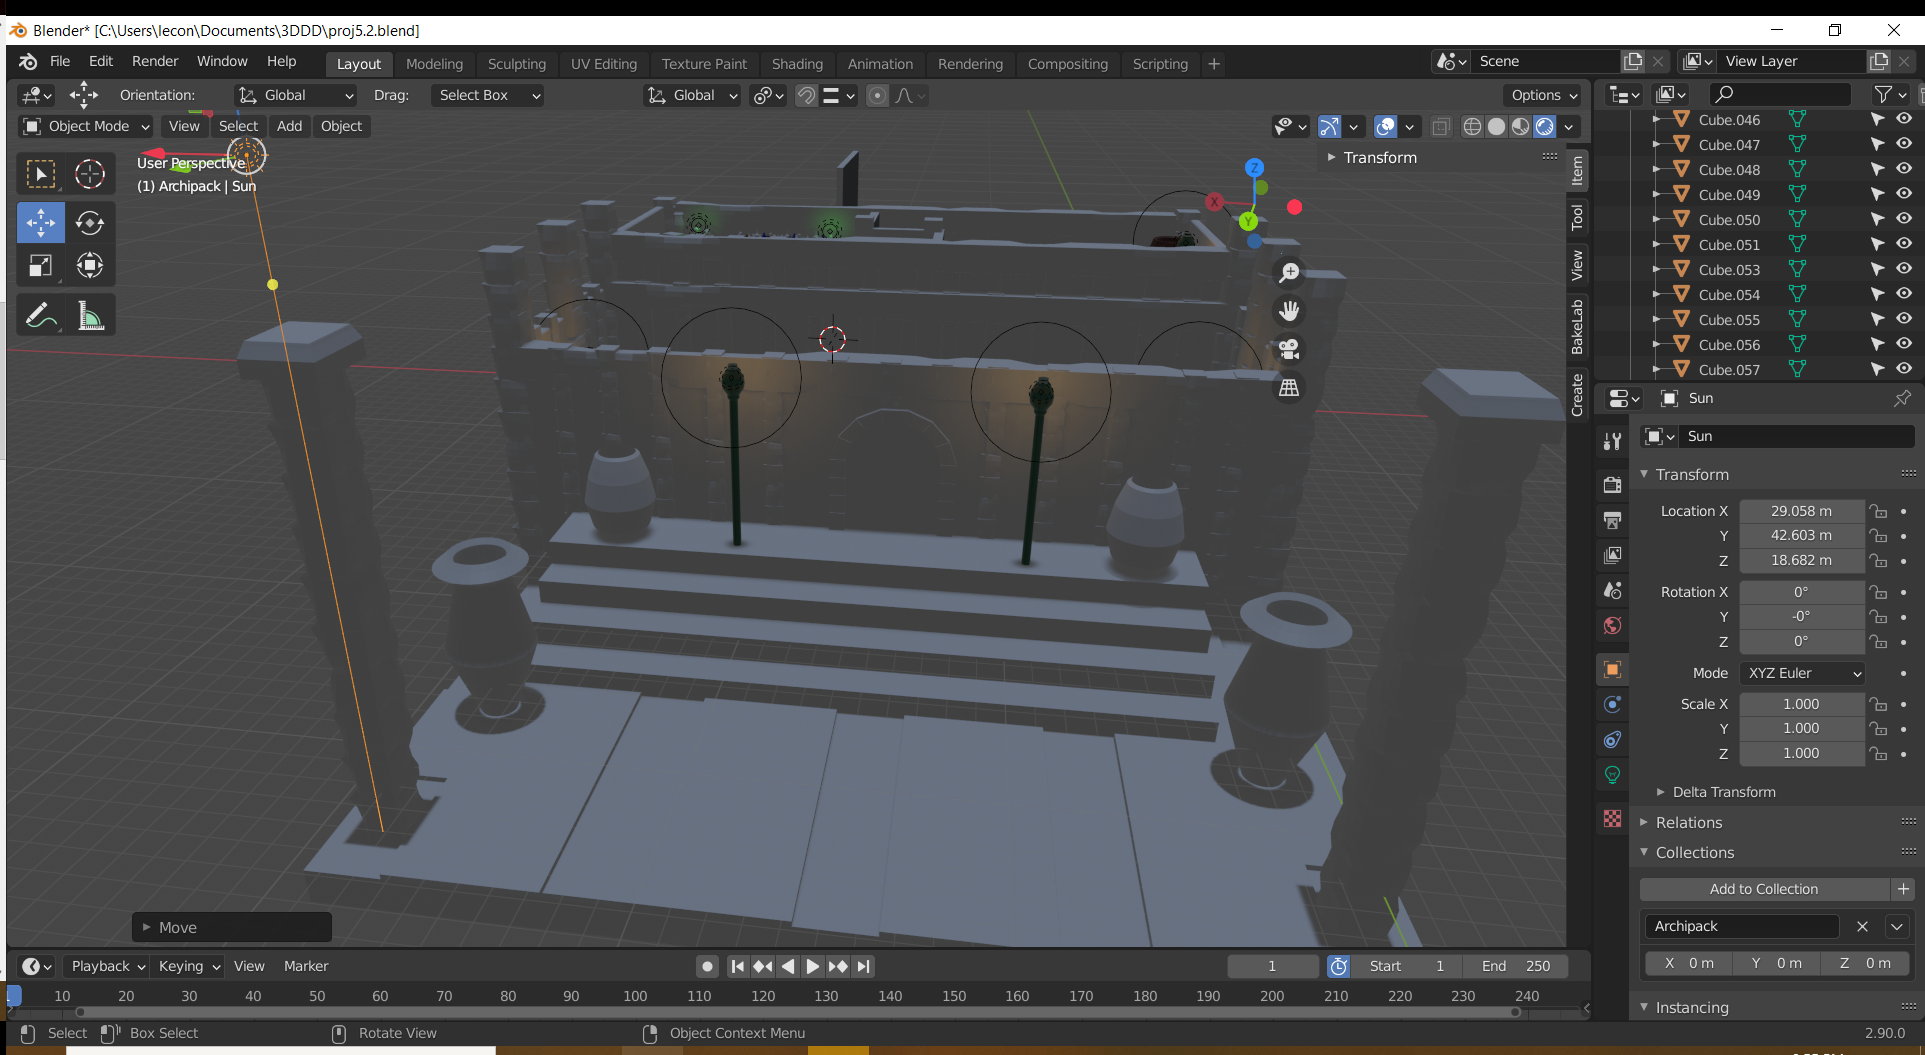Click the Add to Collection button
Screen dimensions: 1925x1055
click(1764, 889)
